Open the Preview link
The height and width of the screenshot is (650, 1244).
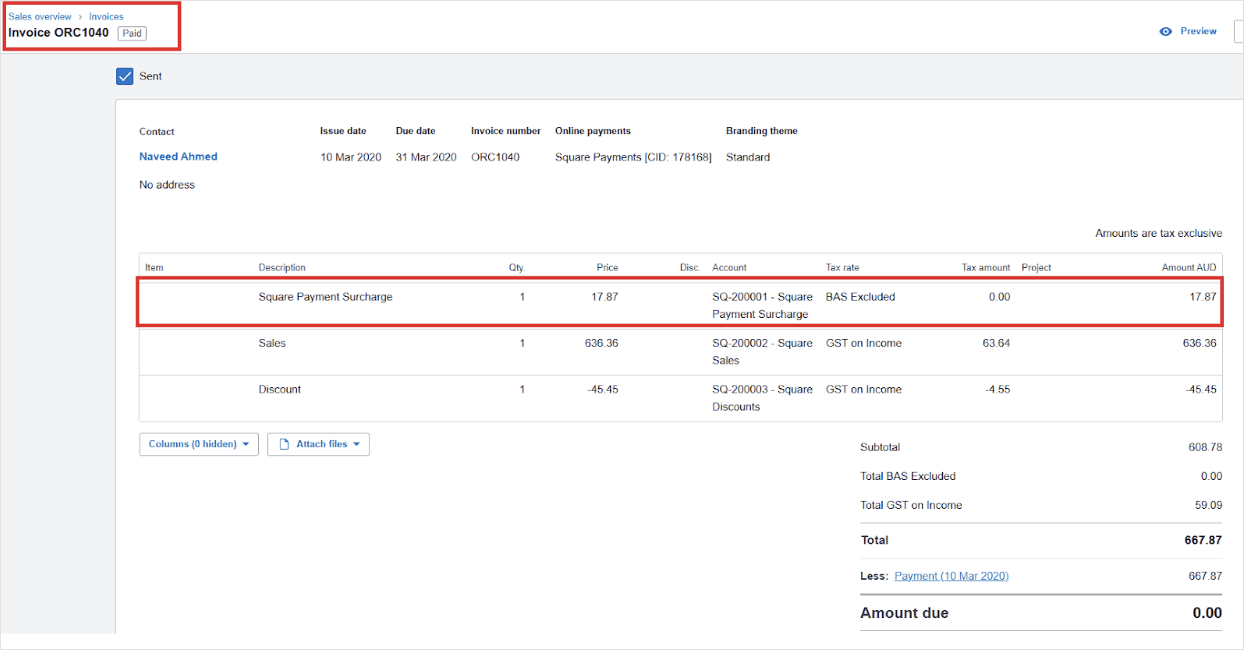1198,31
